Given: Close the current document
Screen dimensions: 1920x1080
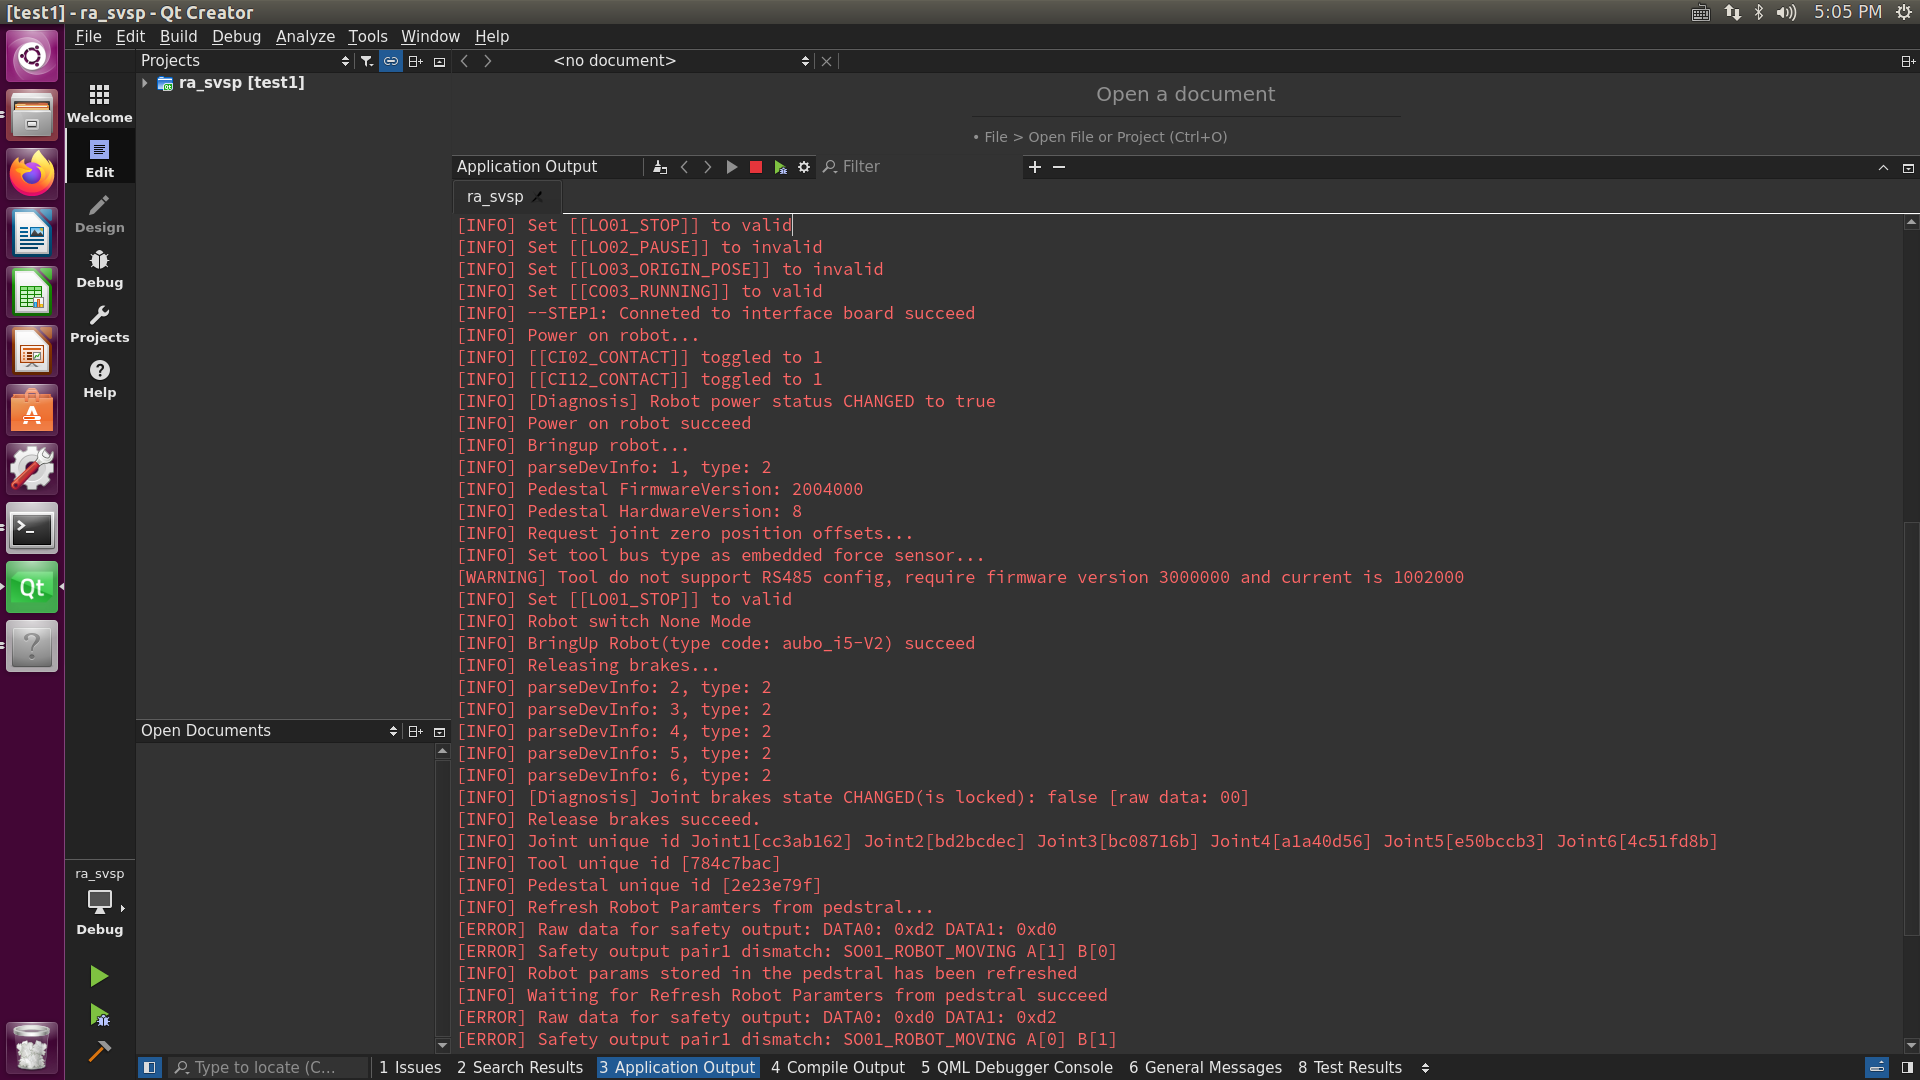Looking at the screenshot, I should [826, 61].
